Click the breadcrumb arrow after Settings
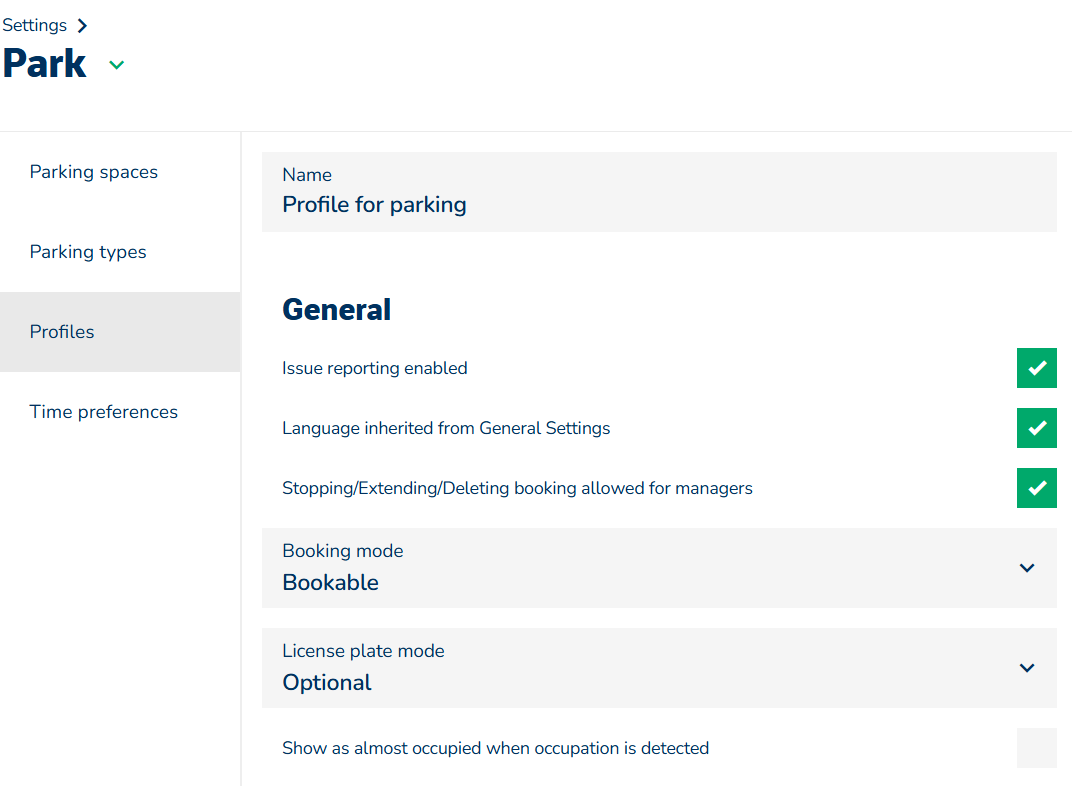This screenshot has width=1072, height=786. tap(82, 25)
